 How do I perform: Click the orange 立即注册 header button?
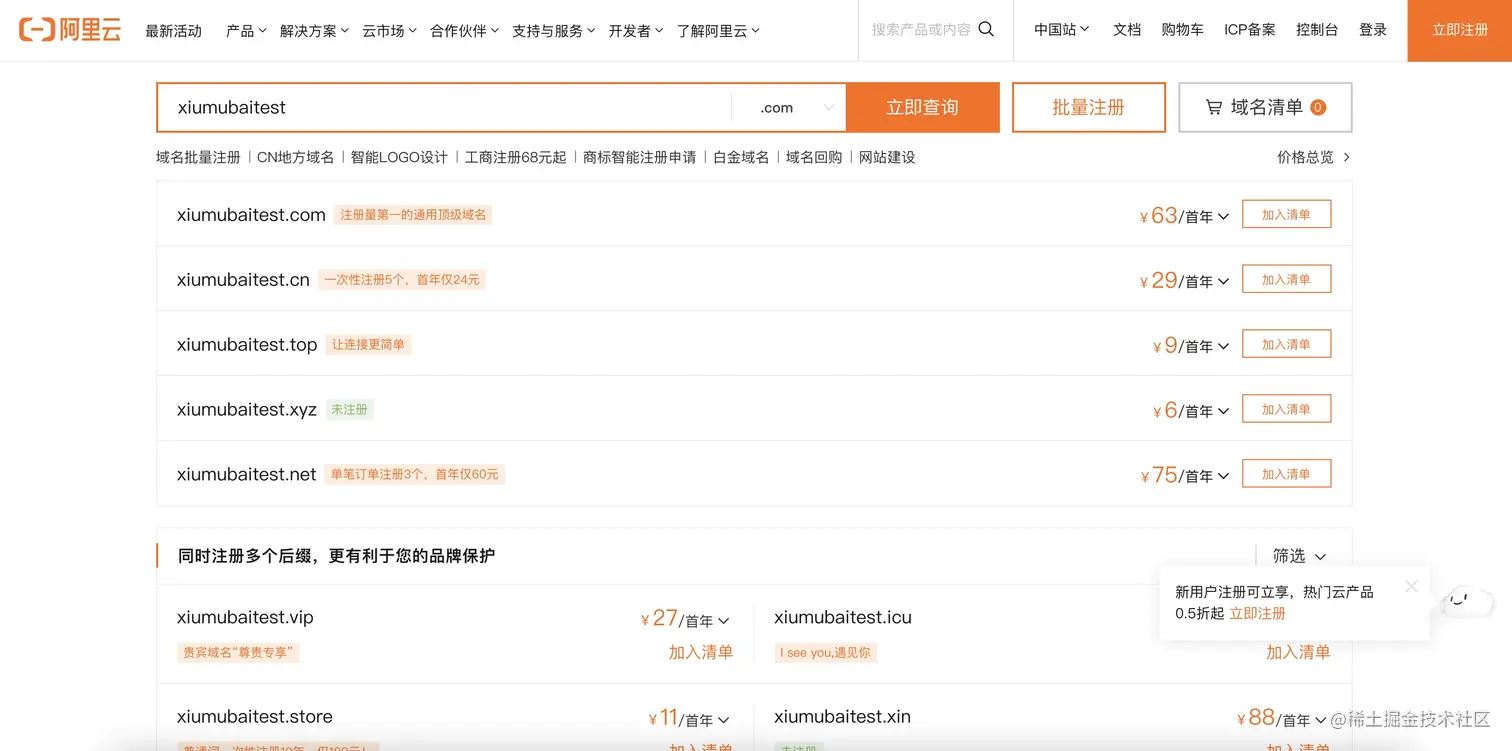tap(1459, 30)
